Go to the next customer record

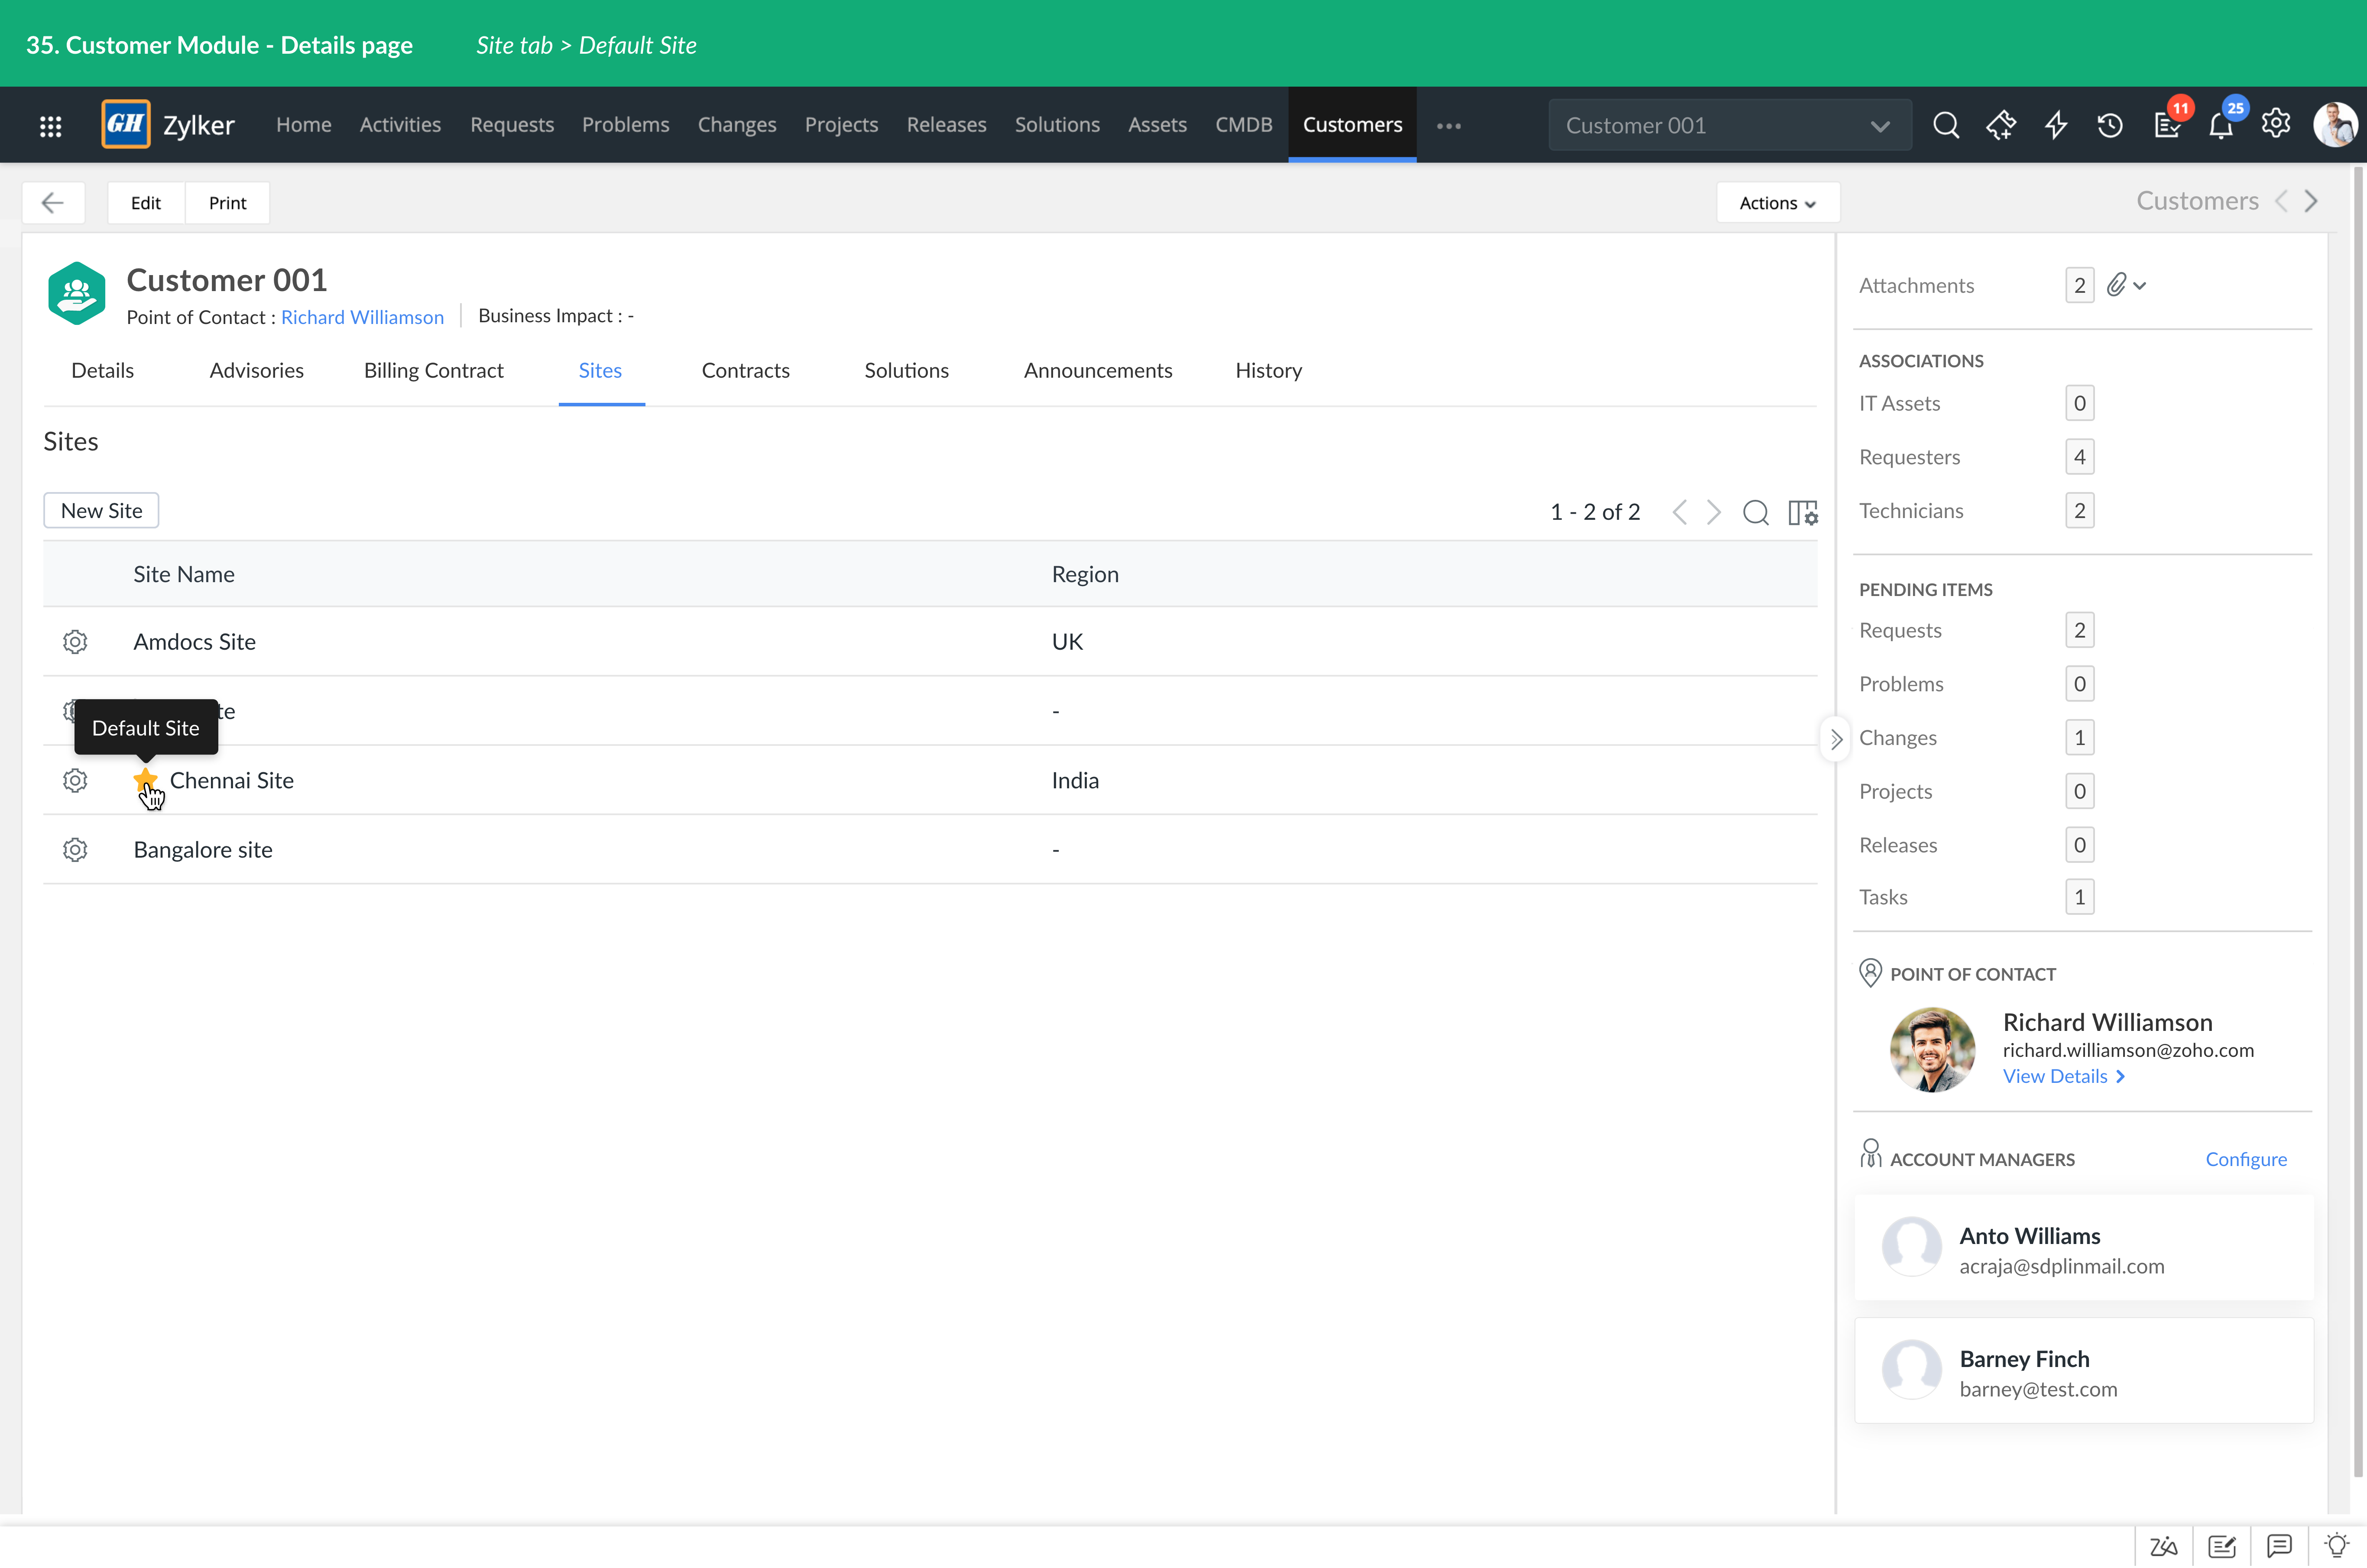[2311, 201]
